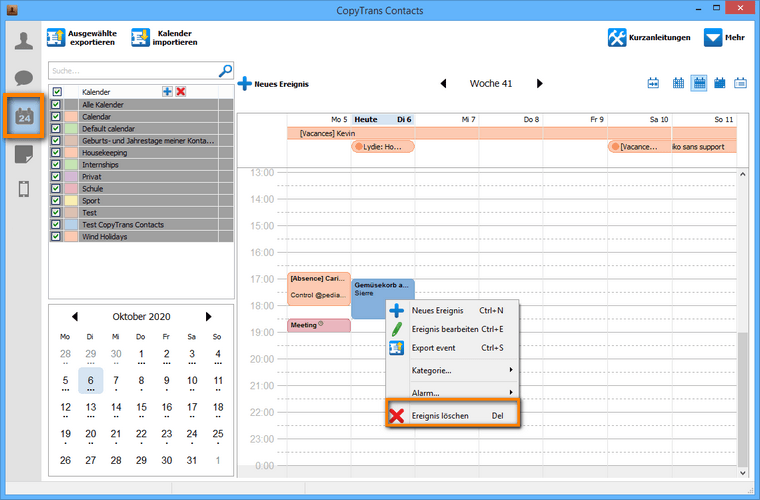Select the Test calendar row
This screenshot has width=760, height=500.
click(141, 212)
